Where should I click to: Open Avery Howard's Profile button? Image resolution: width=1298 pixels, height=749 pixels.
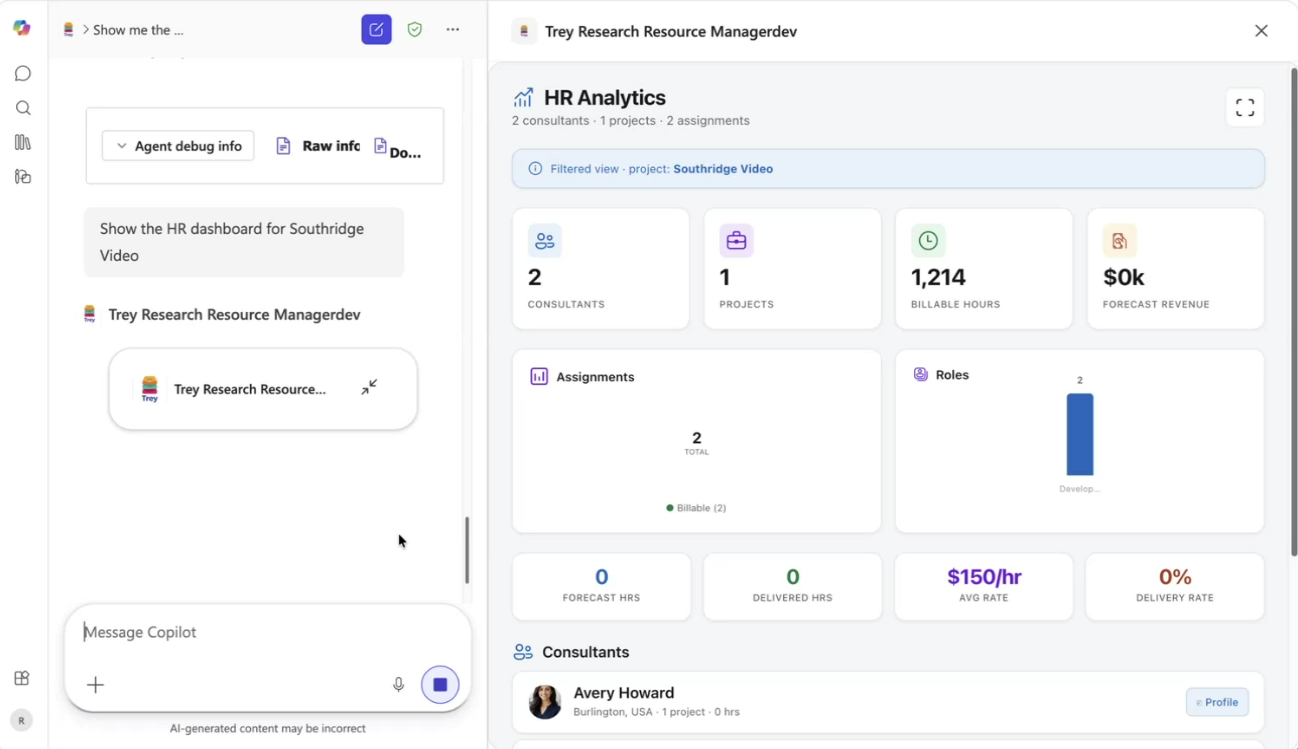click(x=1216, y=702)
